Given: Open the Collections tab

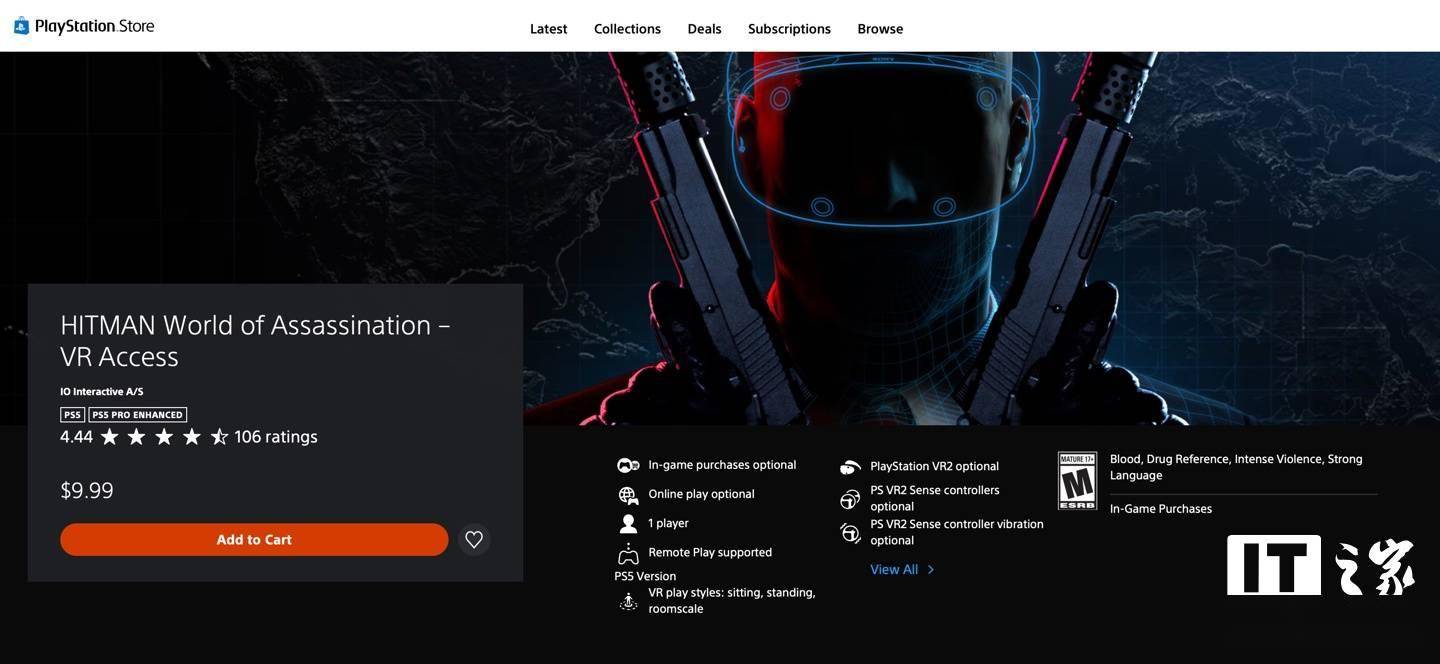Looking at the screenshot, I should click(627, 29).
